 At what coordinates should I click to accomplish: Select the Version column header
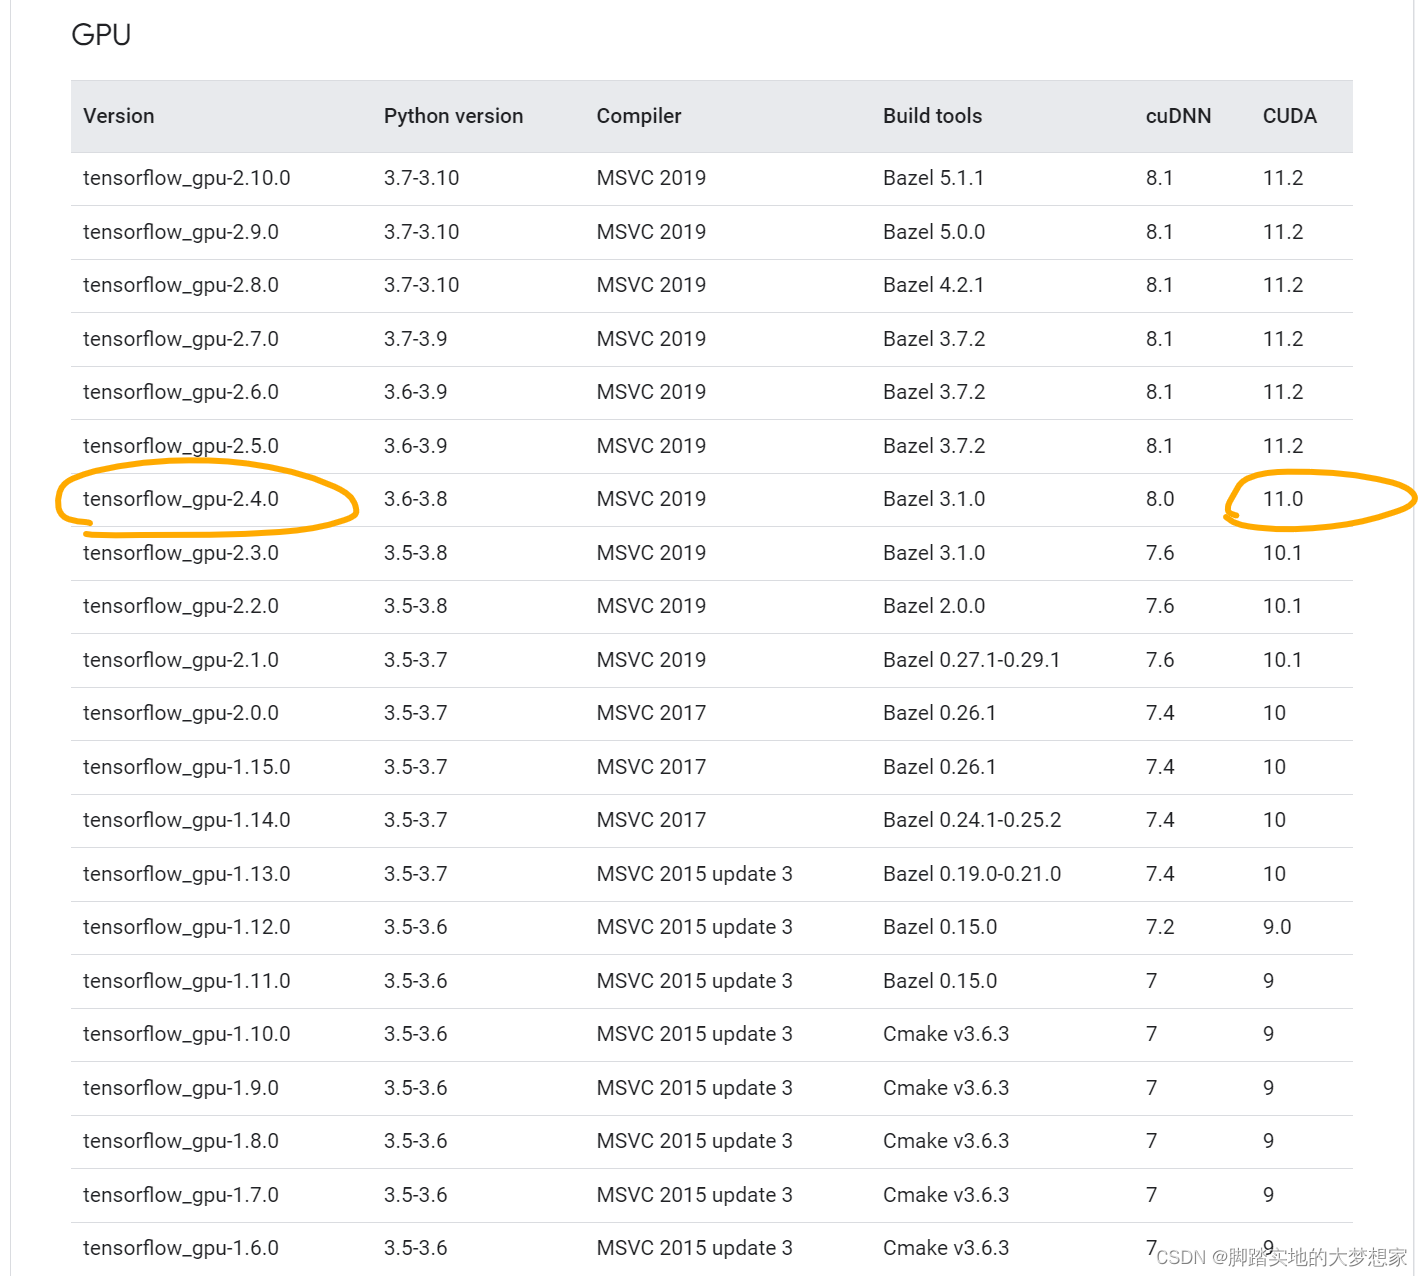119,116
